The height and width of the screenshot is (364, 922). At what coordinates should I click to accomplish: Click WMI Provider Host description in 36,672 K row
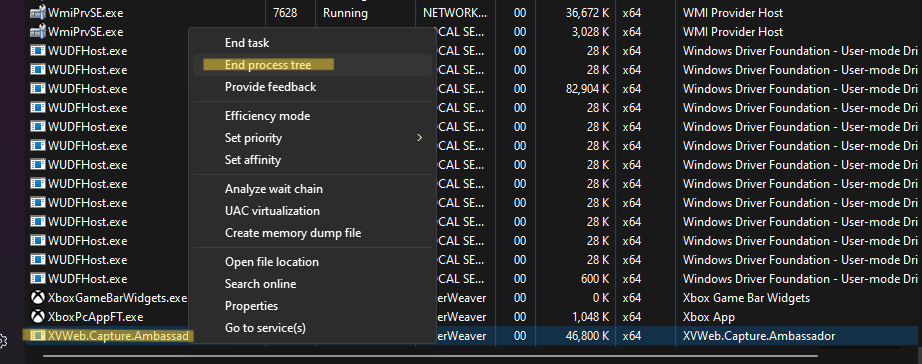pyautogui.click(x=733, y=13)
